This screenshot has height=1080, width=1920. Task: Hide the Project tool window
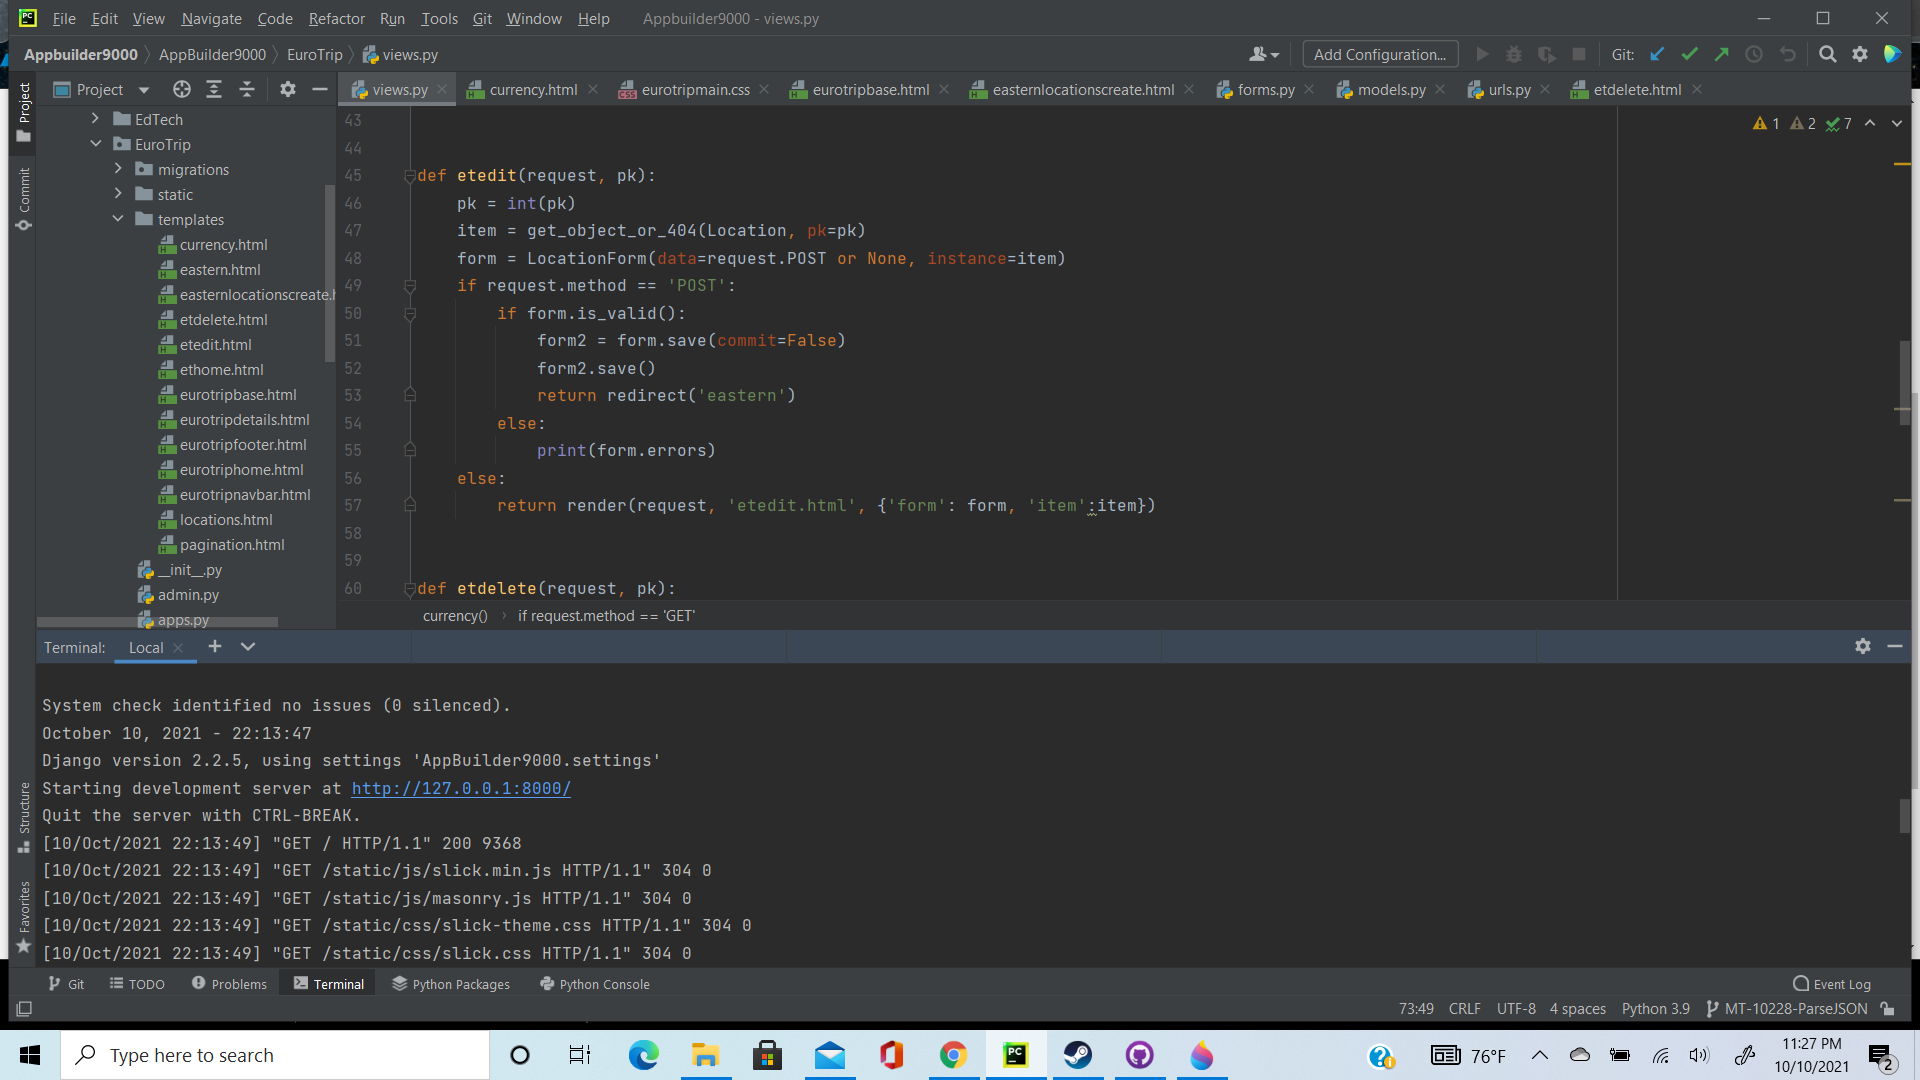(x=320, y=90)
